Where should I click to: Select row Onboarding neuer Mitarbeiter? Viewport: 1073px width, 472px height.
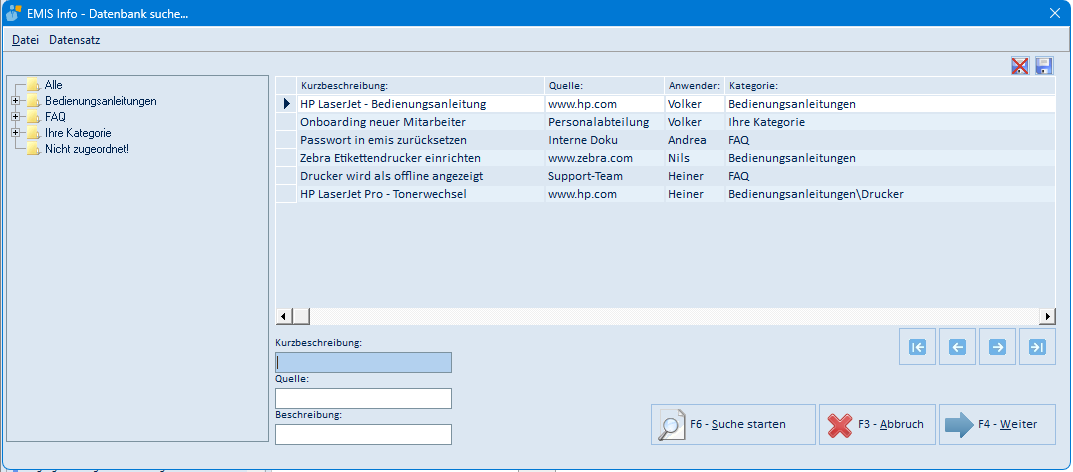pos(665,122)
